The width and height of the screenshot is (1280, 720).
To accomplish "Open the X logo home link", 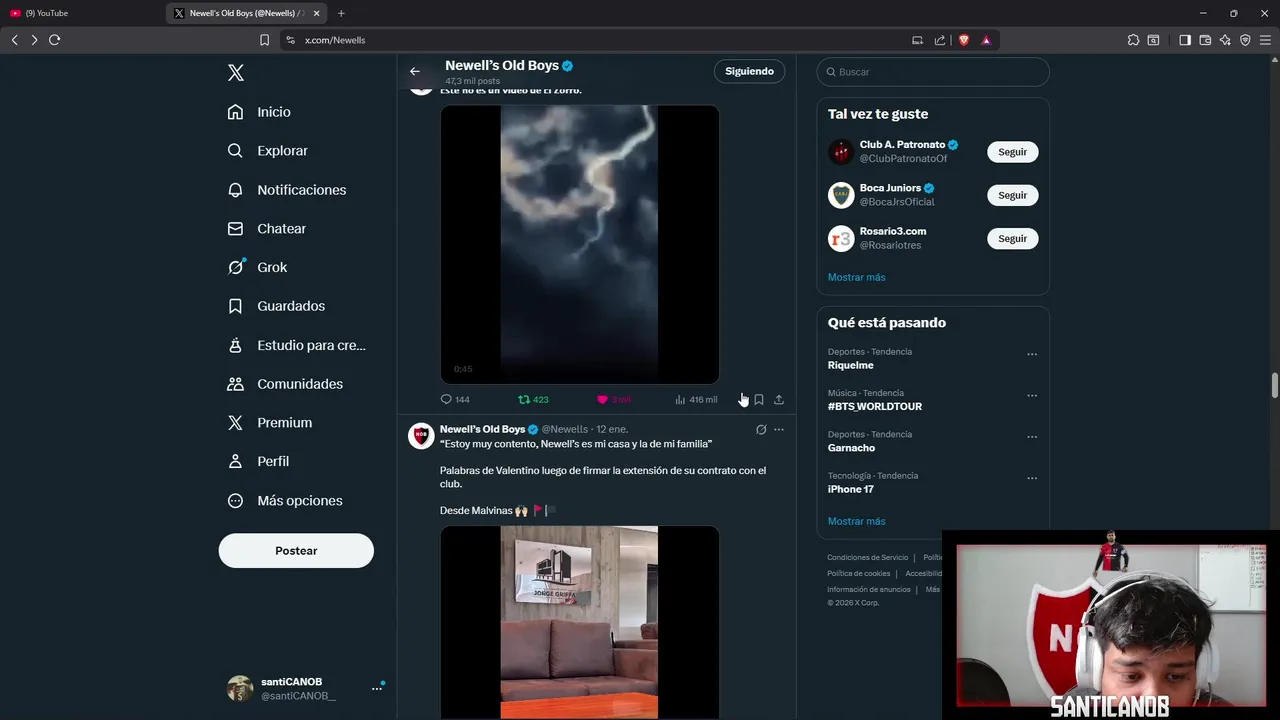I will tap(236, 73).
